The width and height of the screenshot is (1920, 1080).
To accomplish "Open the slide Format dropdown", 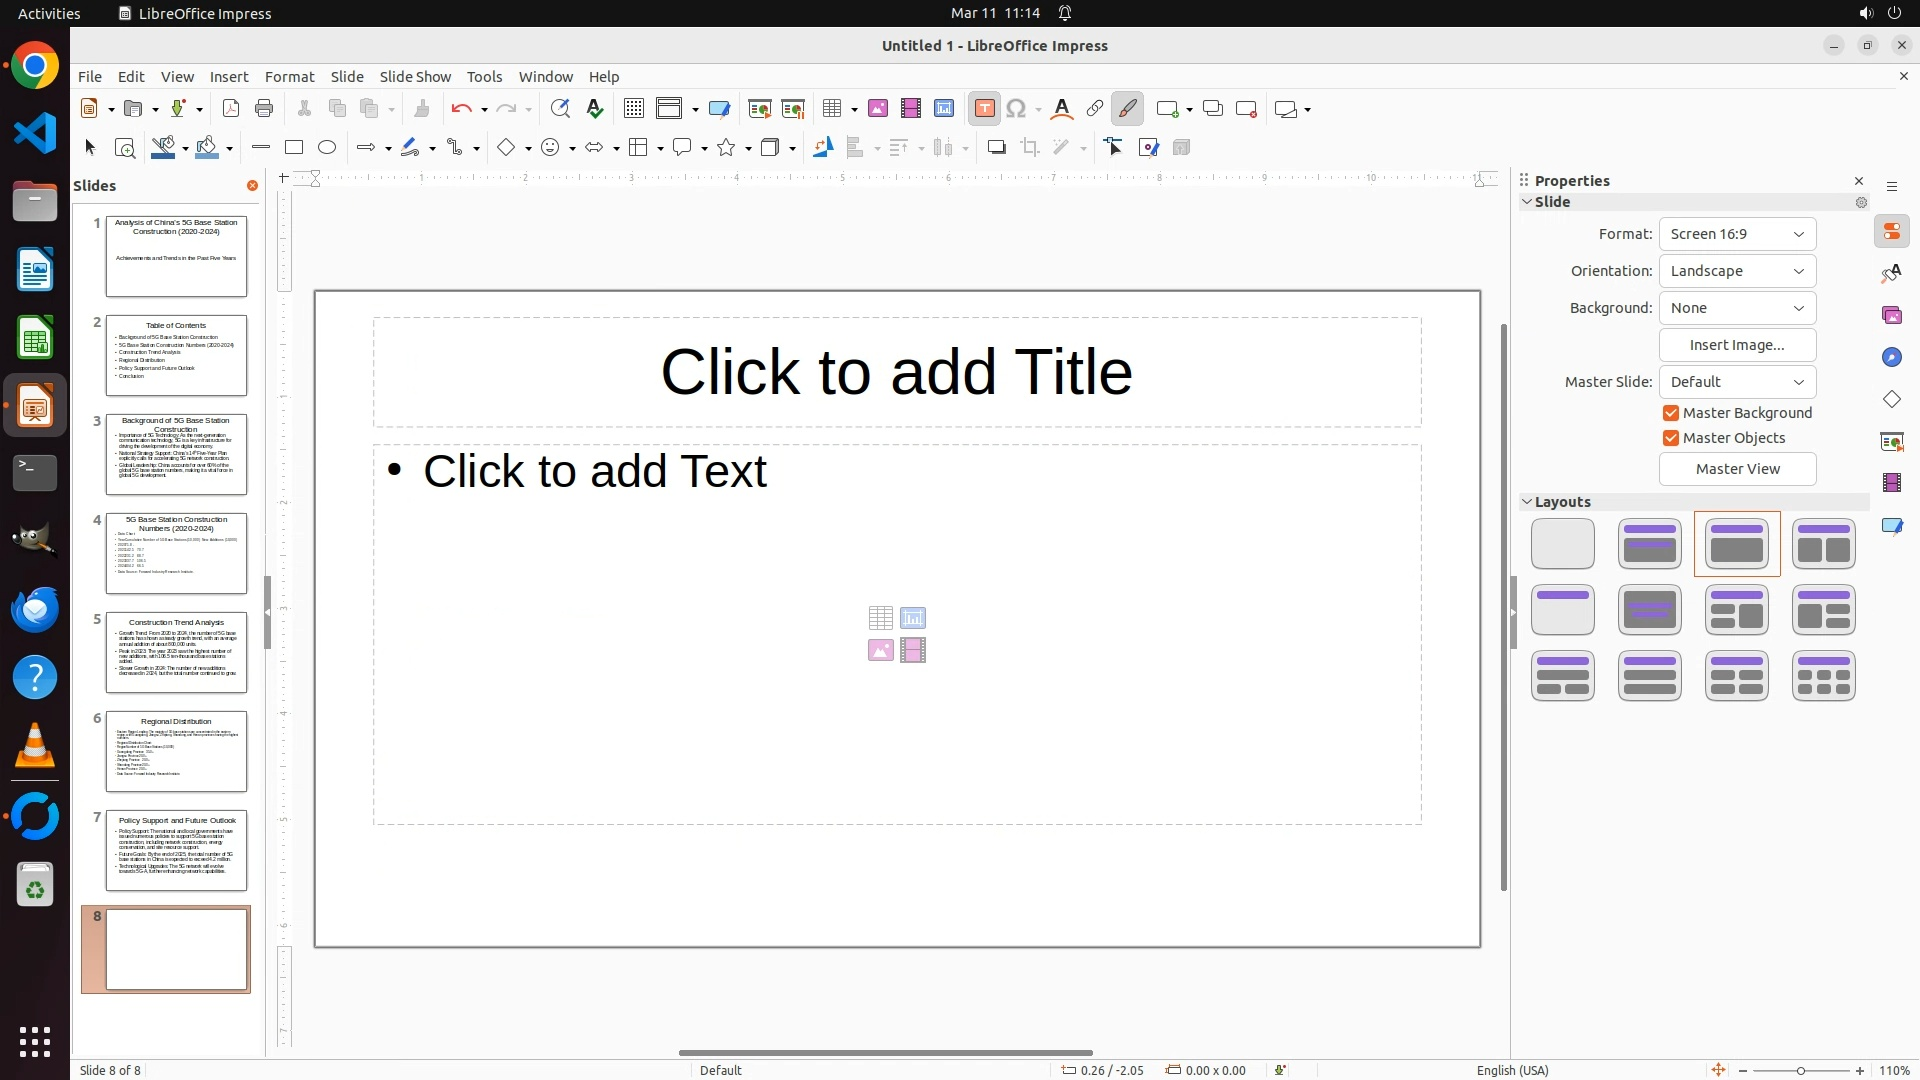I will tap(1737, 234).
